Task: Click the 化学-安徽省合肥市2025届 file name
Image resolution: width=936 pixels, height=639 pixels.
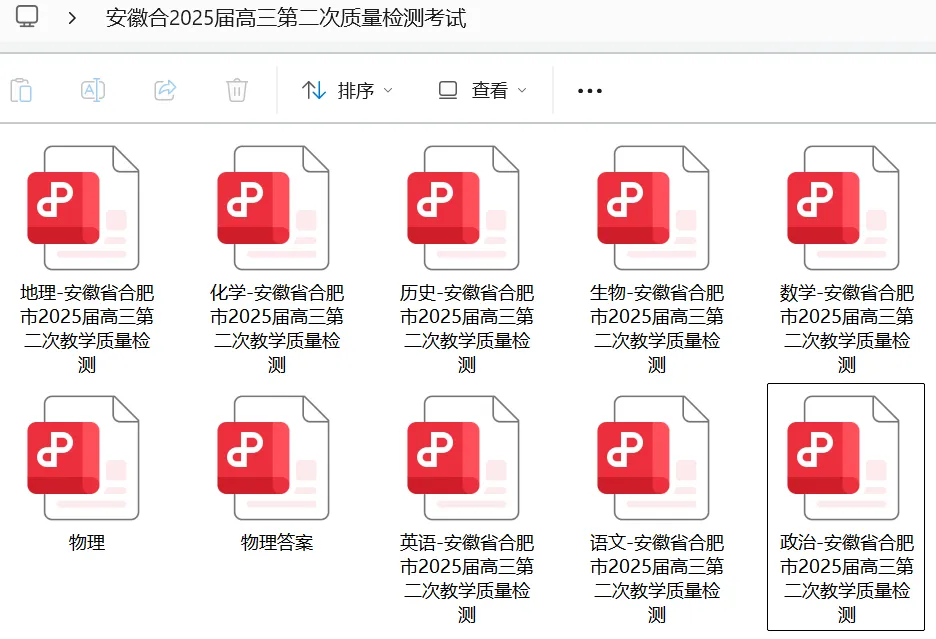Action: tap(277, 328)
